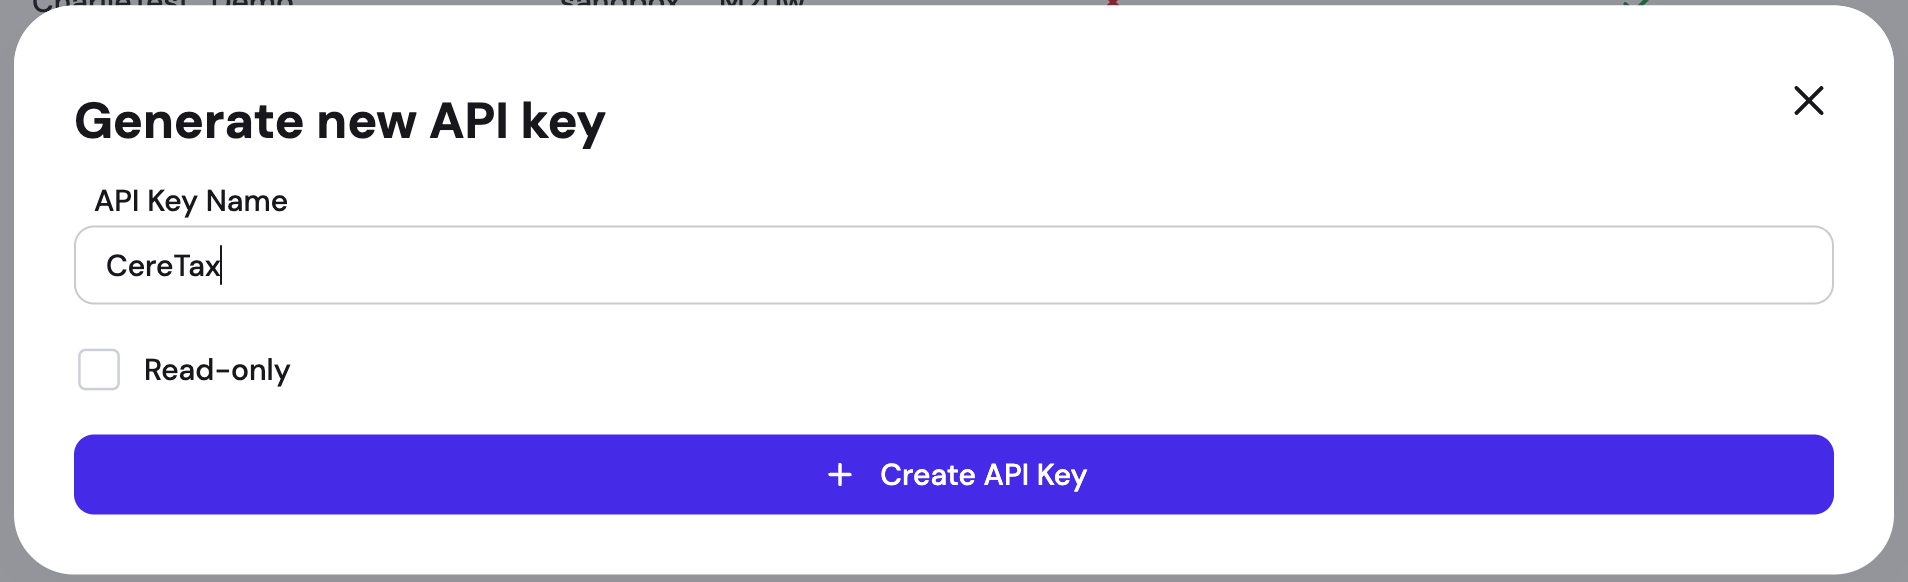
Task: Focus the API Key Name input field
Action: (x=953, y=265)
